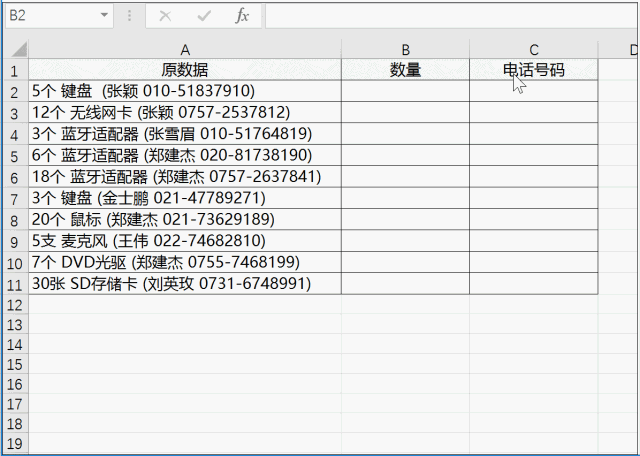The height and width of the screenshot is (456, 640).
Task: Click cell 18个 蓝牙适配器 (郑建杰 0757-2637841)
Action: point(185,177)
